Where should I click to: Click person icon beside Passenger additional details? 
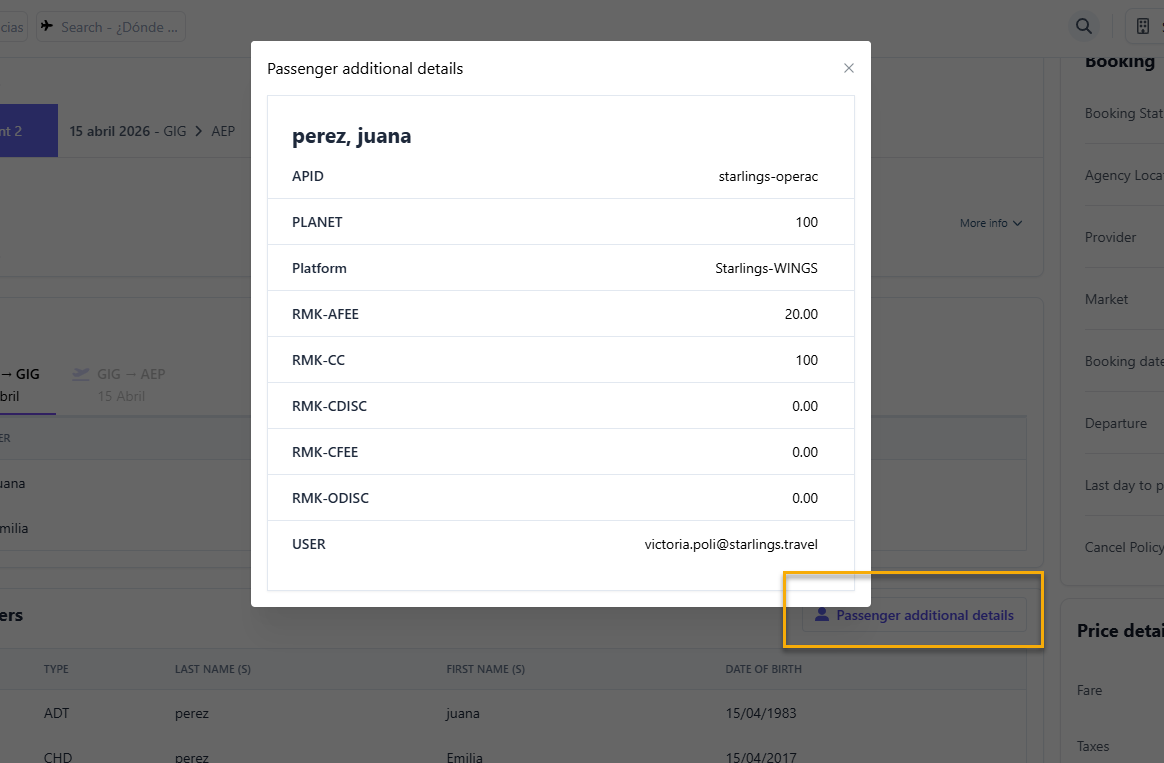(822, 615)
